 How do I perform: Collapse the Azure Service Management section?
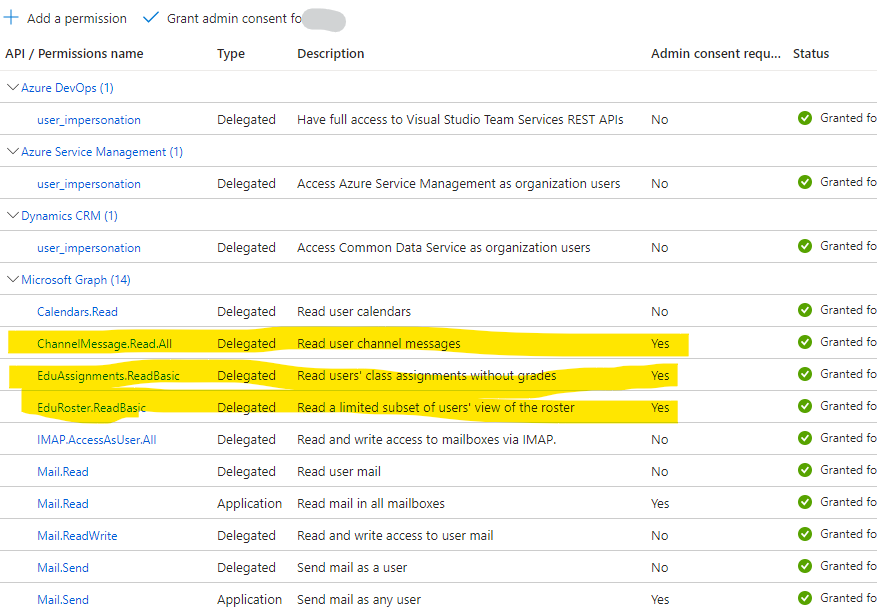pos(12,151)
